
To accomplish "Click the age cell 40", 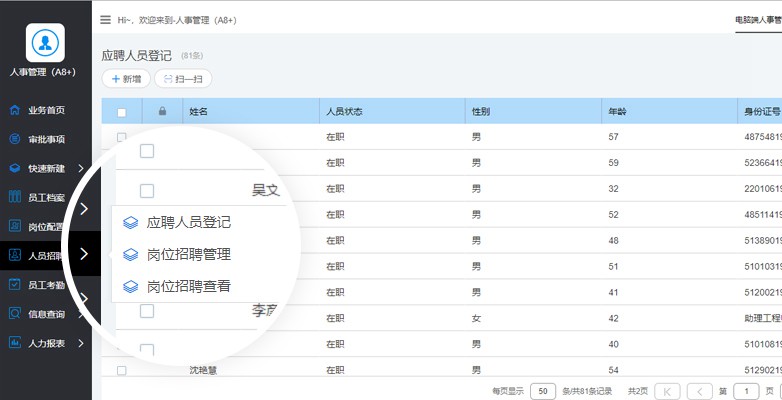I will 613,344.
